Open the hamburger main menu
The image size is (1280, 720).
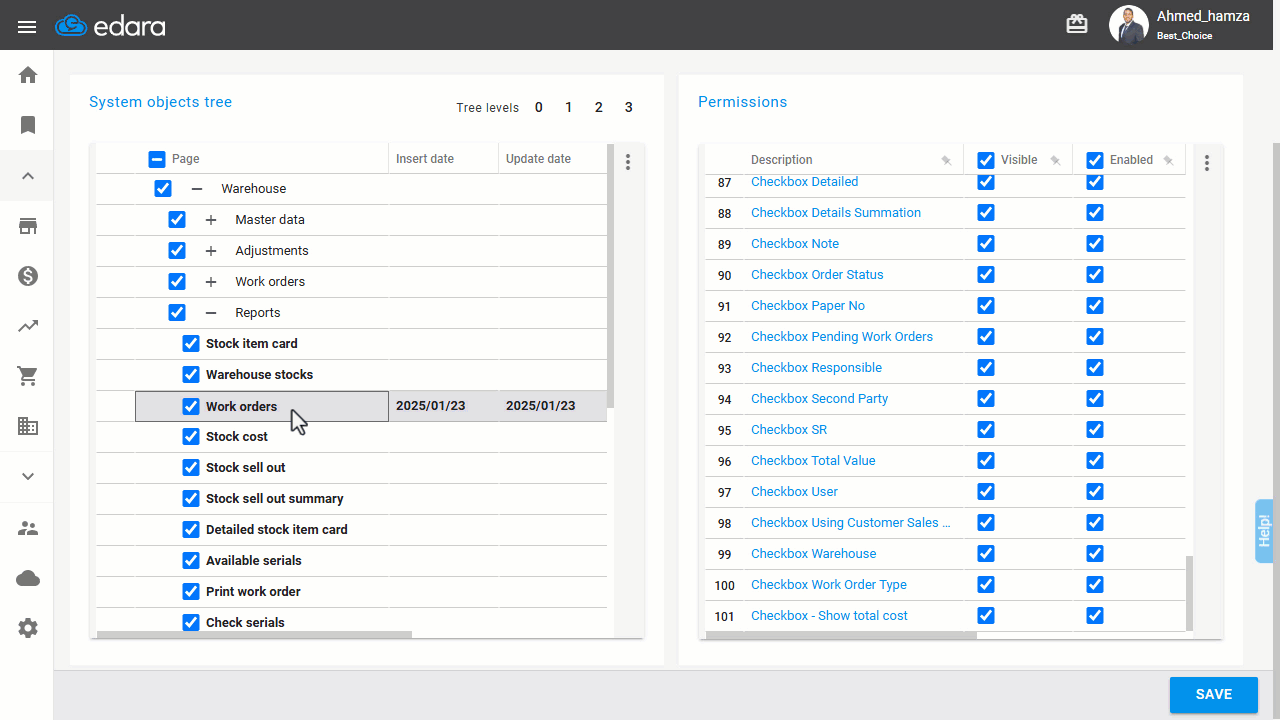(27, 27)
